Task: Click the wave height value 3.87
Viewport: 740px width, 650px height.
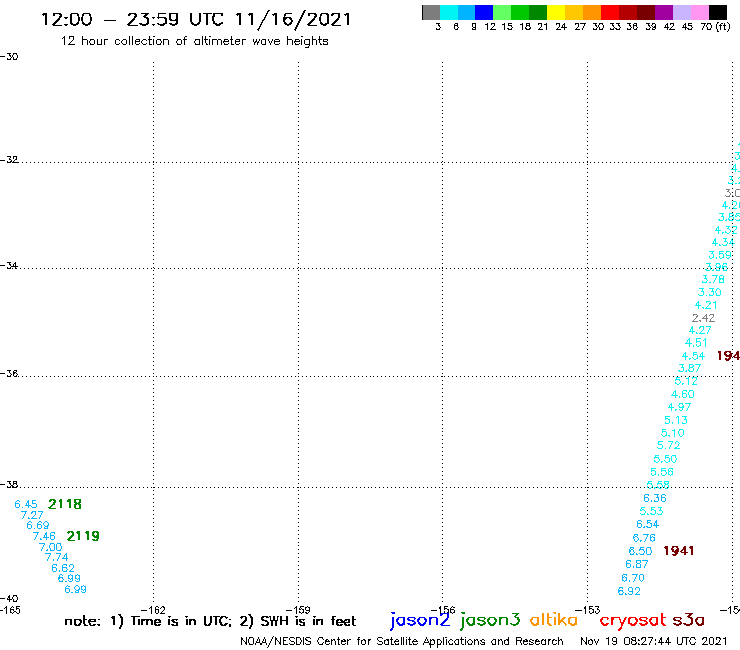Action: point(690,368)
